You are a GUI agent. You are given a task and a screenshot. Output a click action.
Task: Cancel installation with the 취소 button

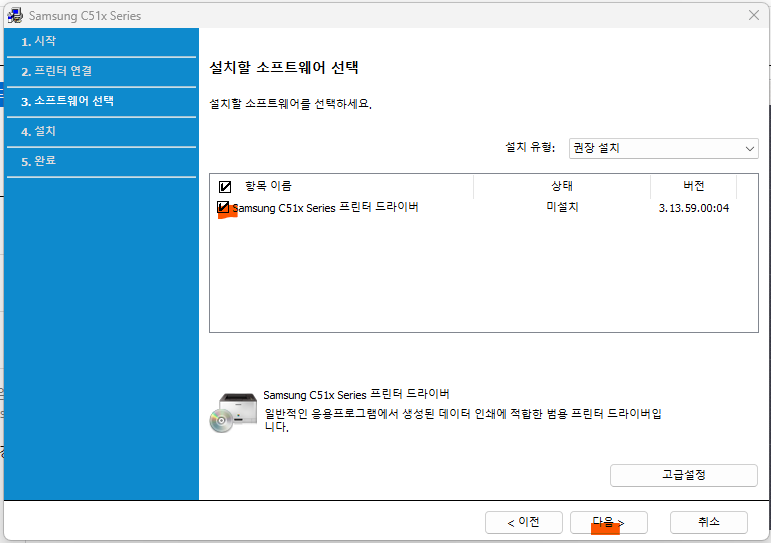tap(709, 522)
